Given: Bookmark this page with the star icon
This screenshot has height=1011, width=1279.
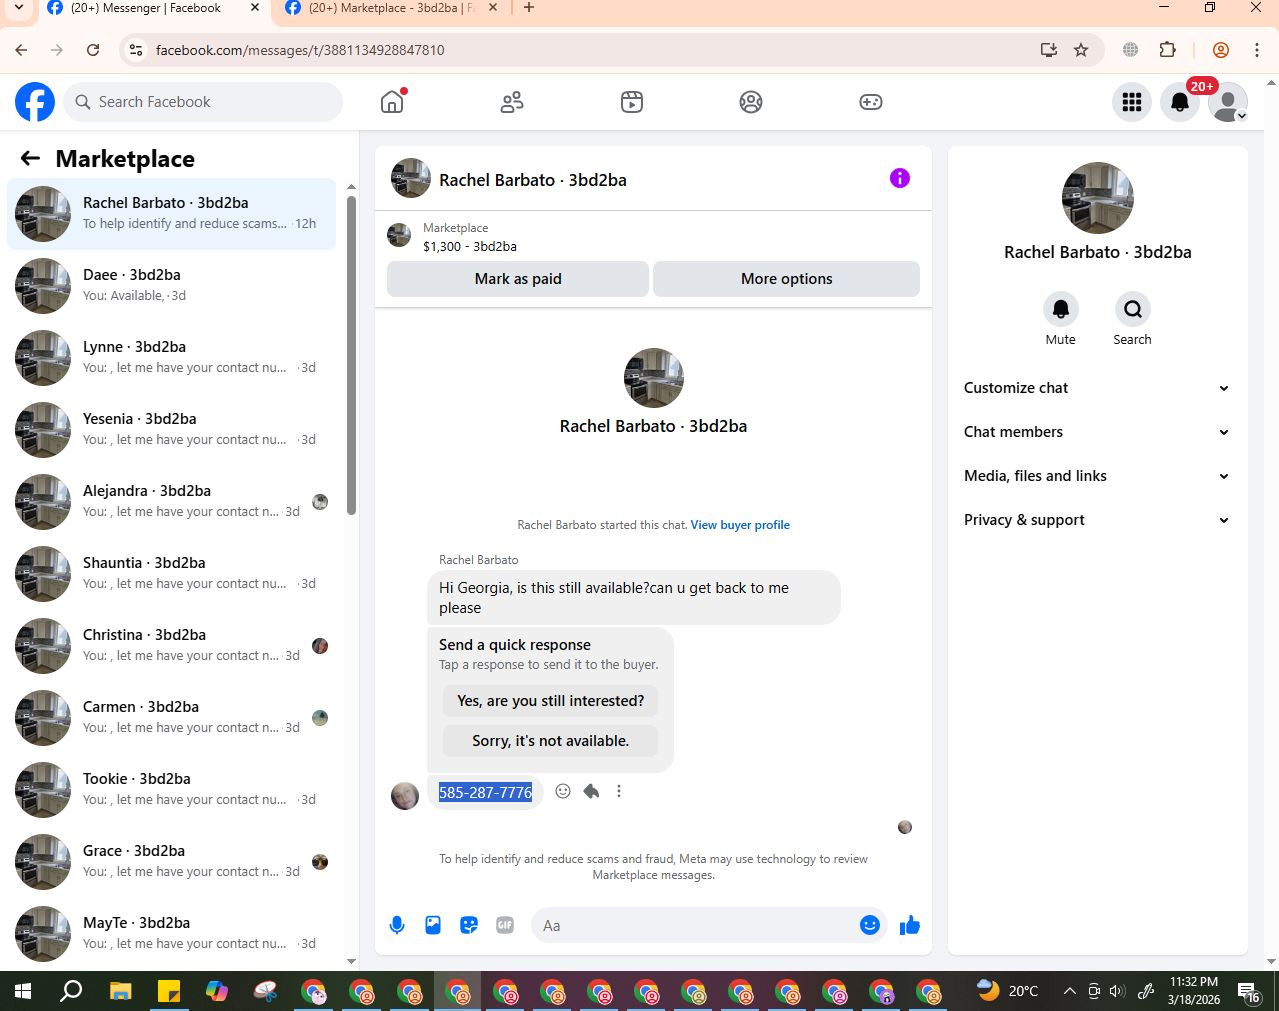Looking at the screenshot, I should click(x=1081, y=50).
